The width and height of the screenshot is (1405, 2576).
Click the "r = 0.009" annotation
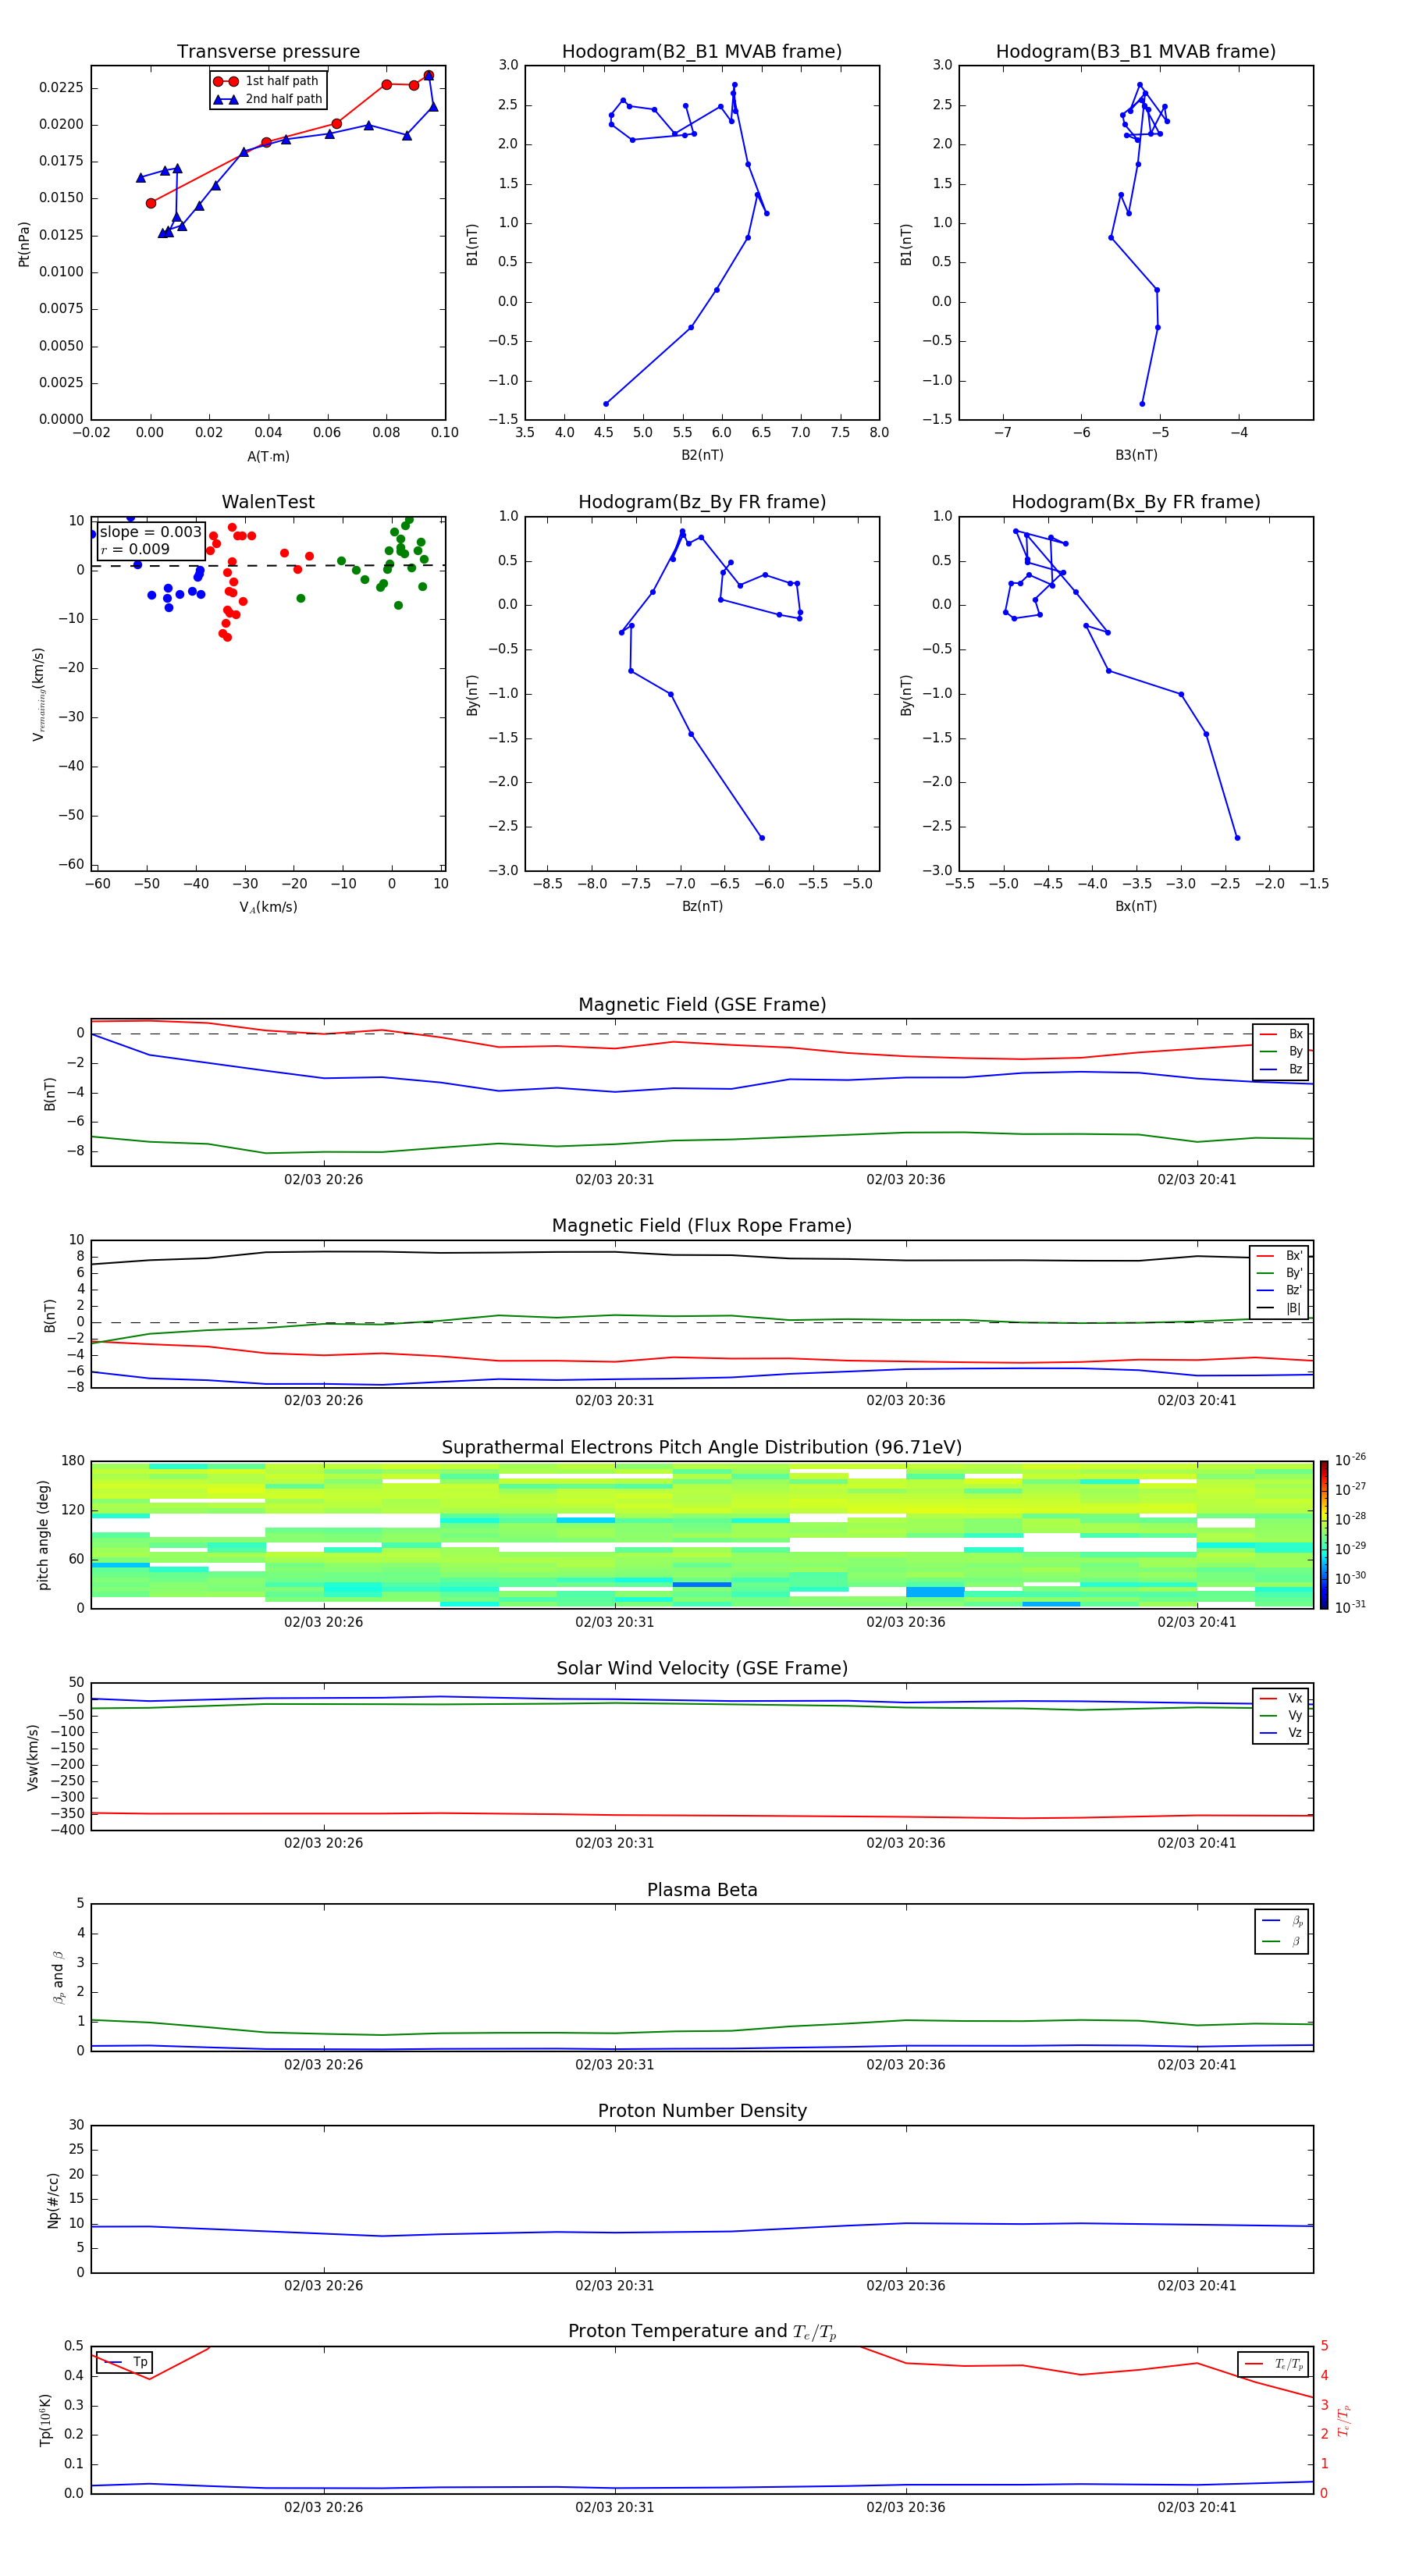(x=135, y=549)
